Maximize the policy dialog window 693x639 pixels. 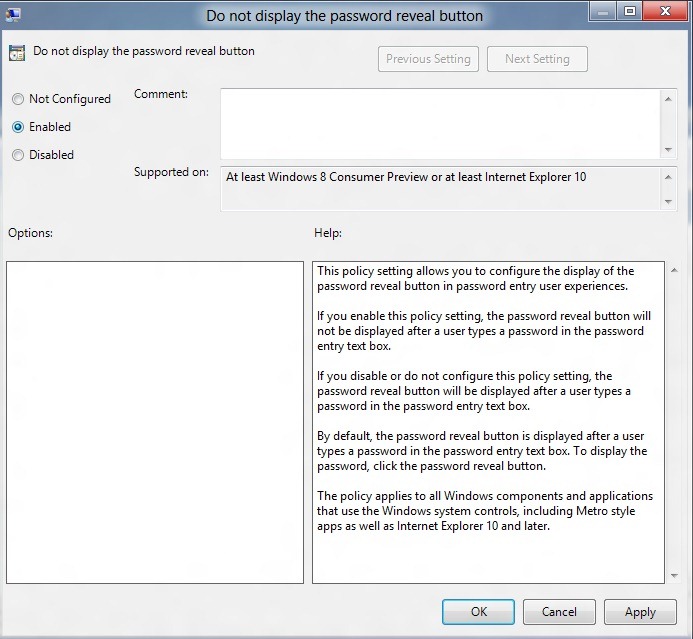[x=630, y=12]
